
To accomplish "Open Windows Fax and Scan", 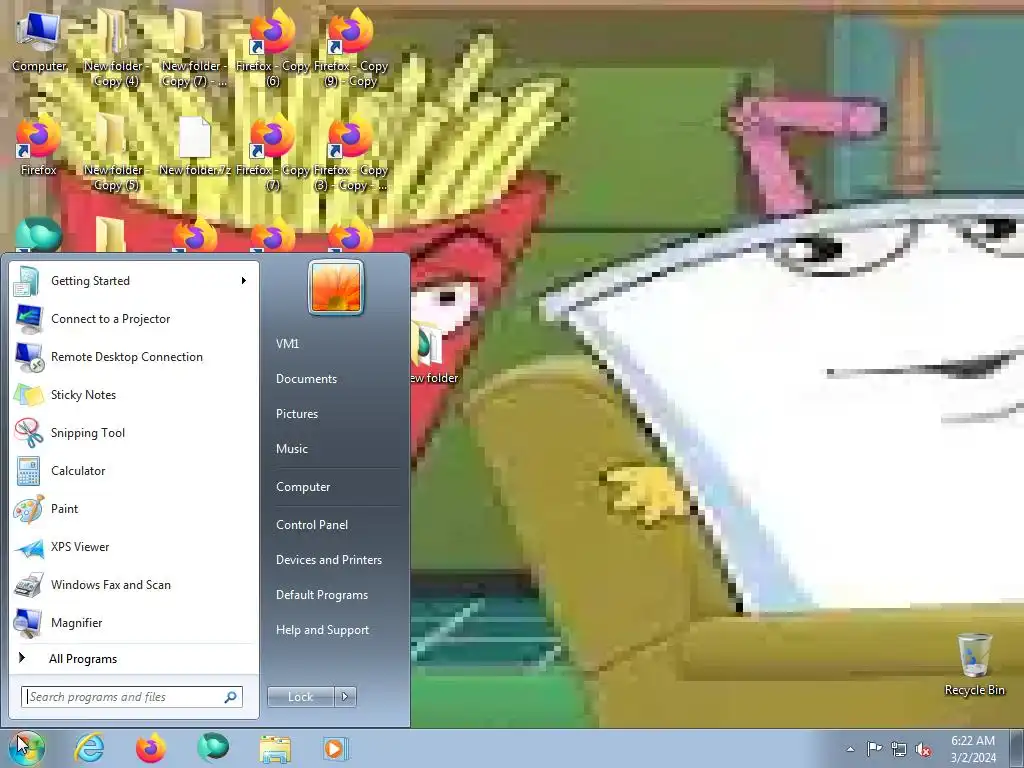I will pos(134,584).
